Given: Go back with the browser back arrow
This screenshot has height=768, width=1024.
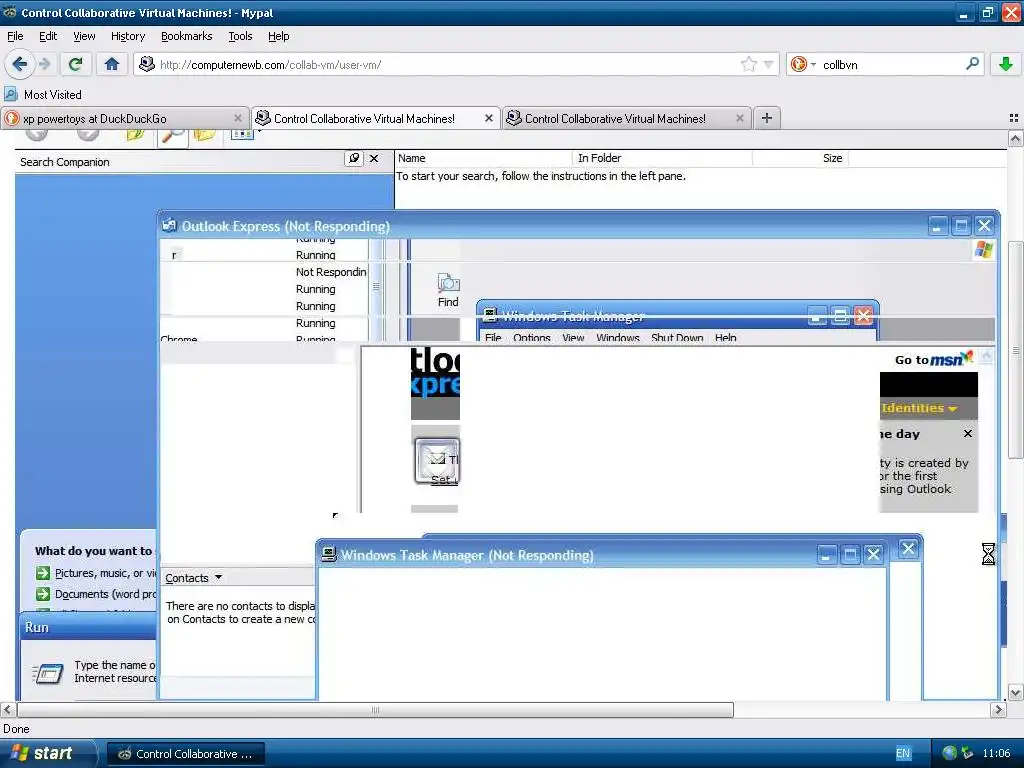Looking at the screenshot, I should coord(19,64).
